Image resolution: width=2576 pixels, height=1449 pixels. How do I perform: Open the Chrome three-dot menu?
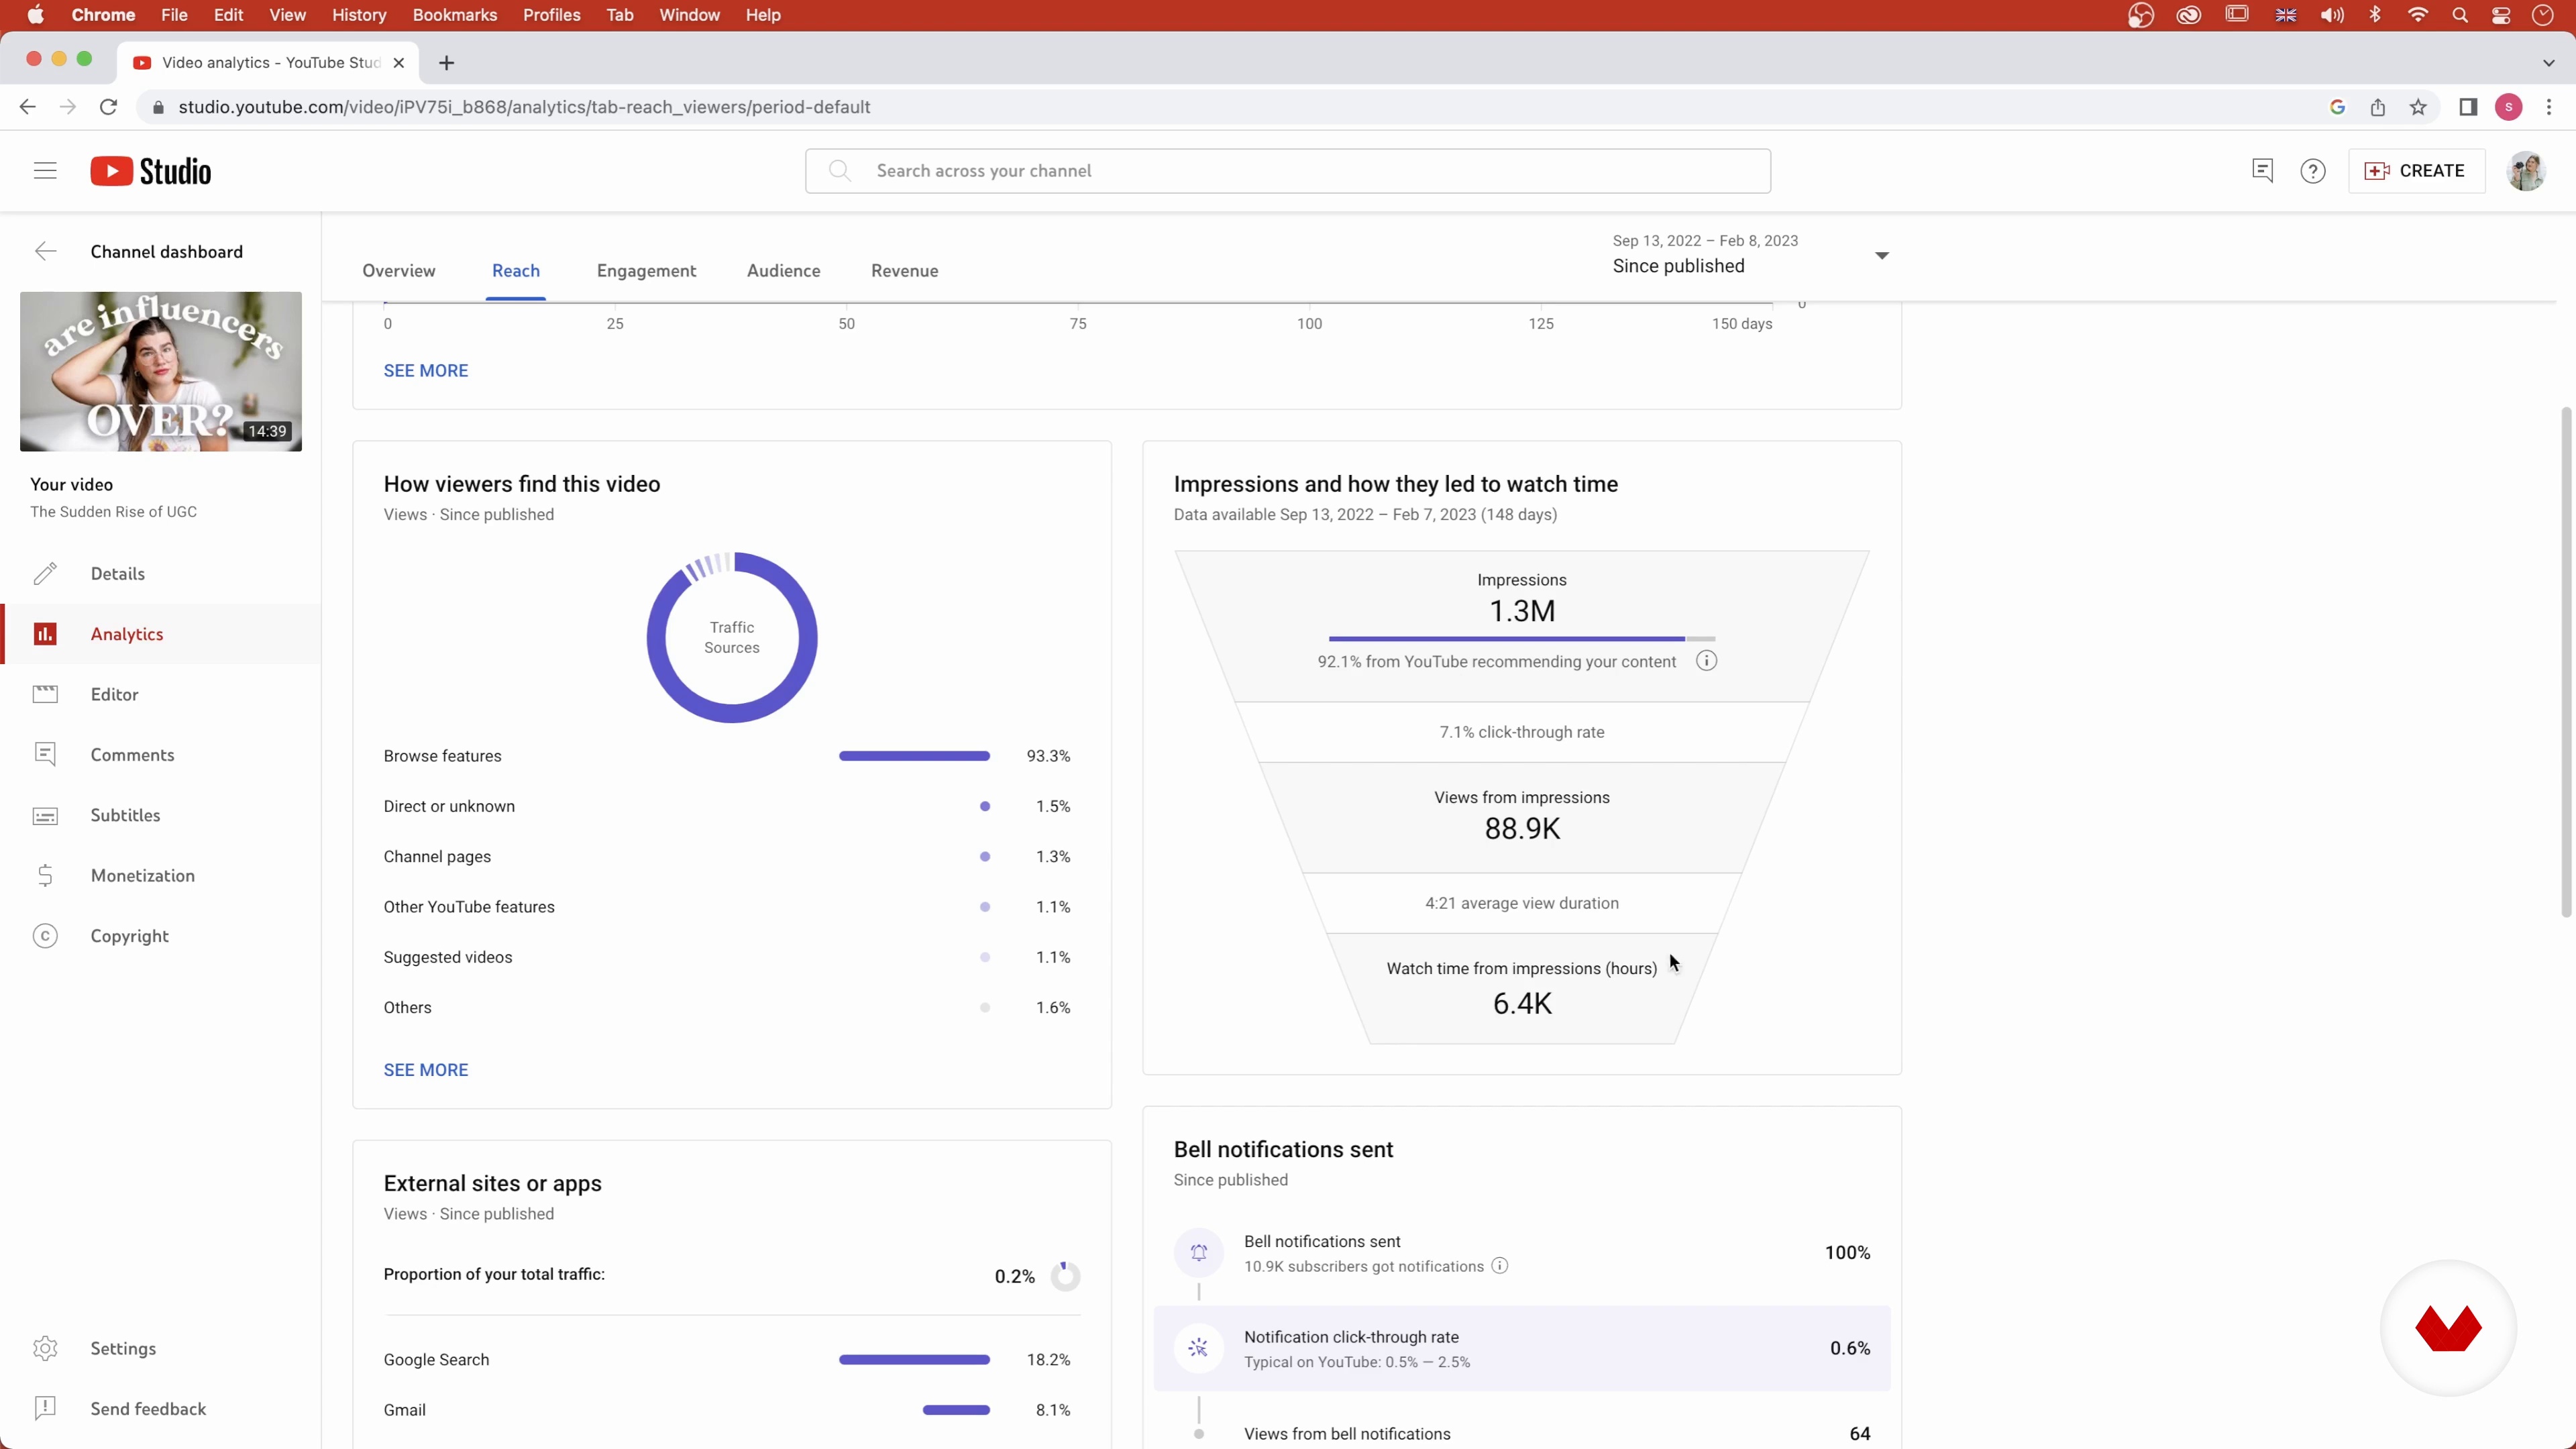pos(2549,107)
